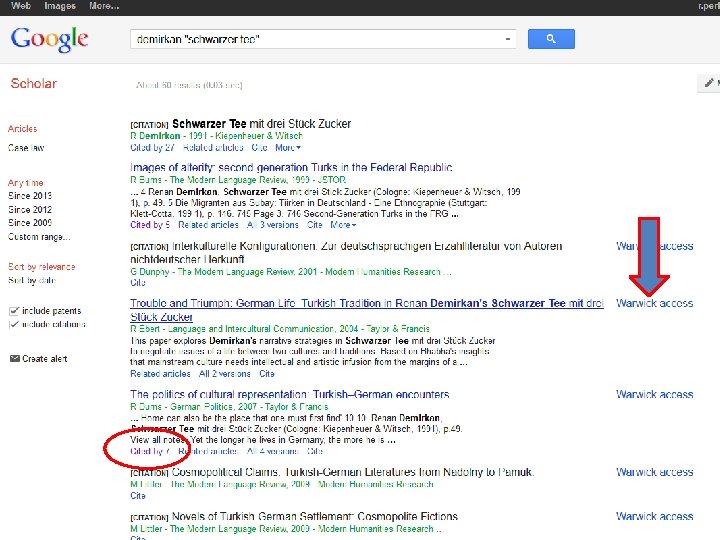Screen dimensions: 720x540
Task: Open Warwick access for politics of cultural representation
Action: click(x=654, y=394)
